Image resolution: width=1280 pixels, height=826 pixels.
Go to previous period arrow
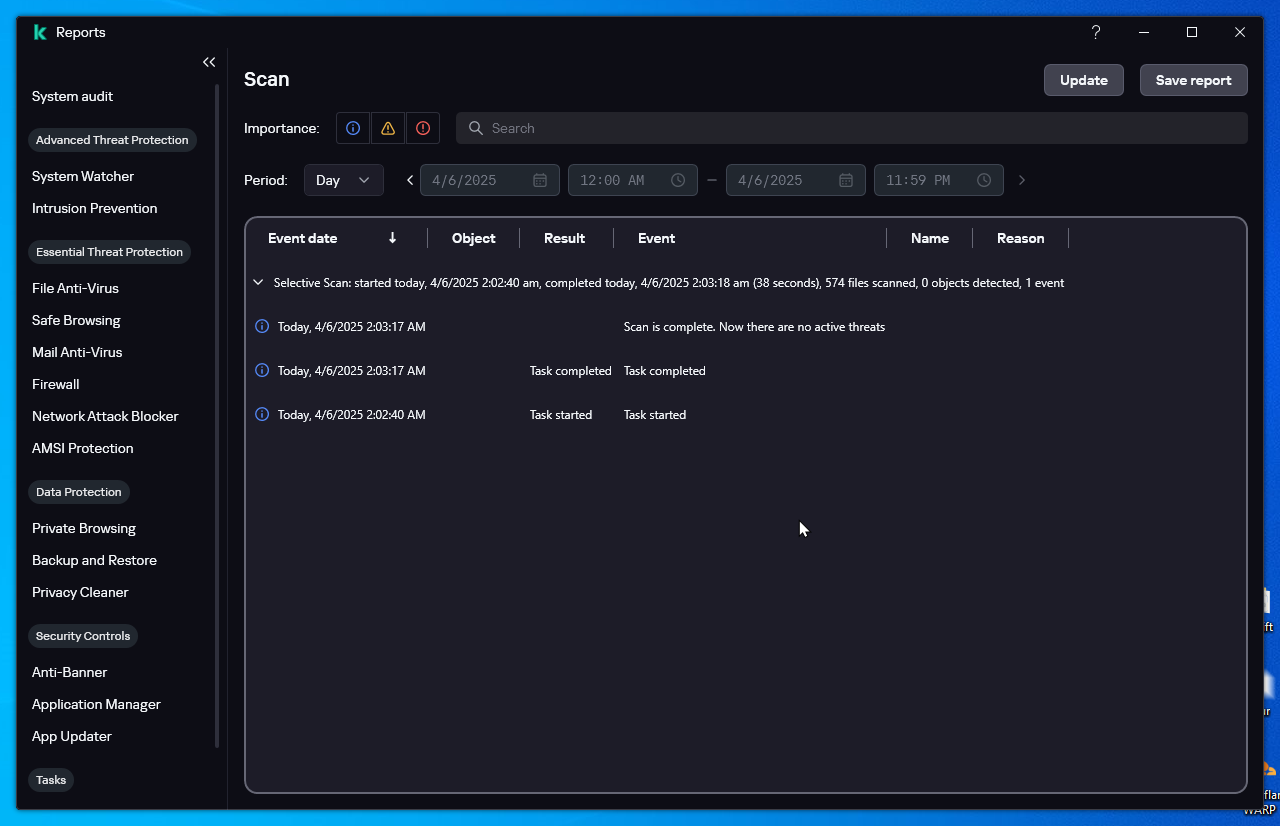410,180
